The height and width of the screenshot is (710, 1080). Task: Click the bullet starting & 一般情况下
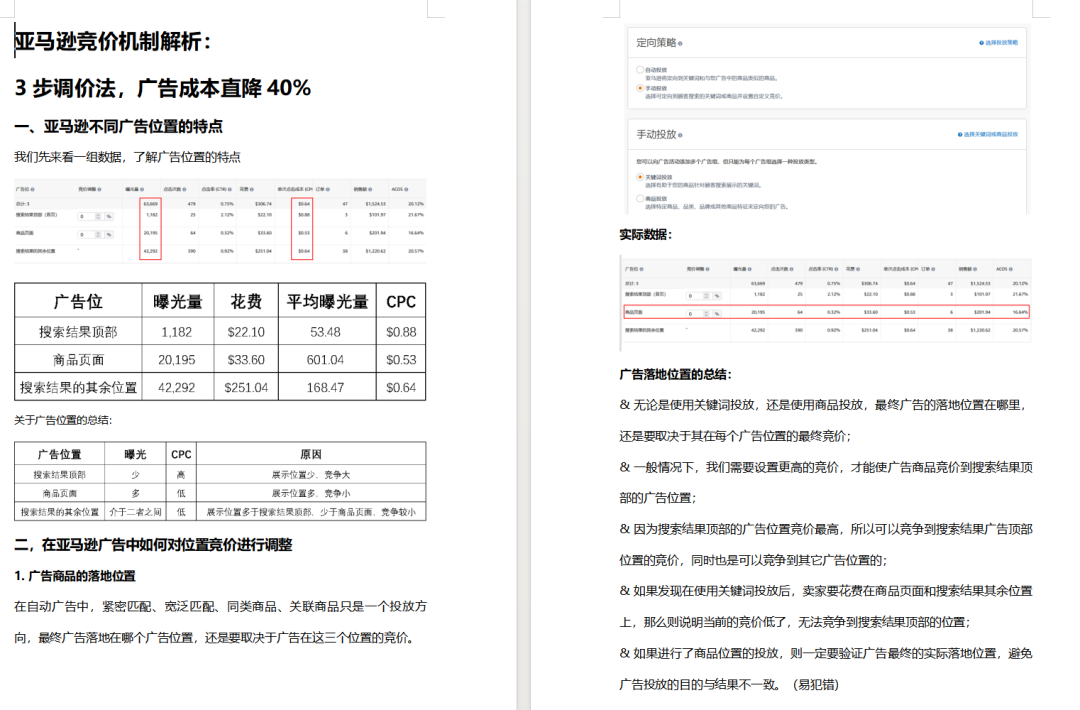tap(826, 482)
